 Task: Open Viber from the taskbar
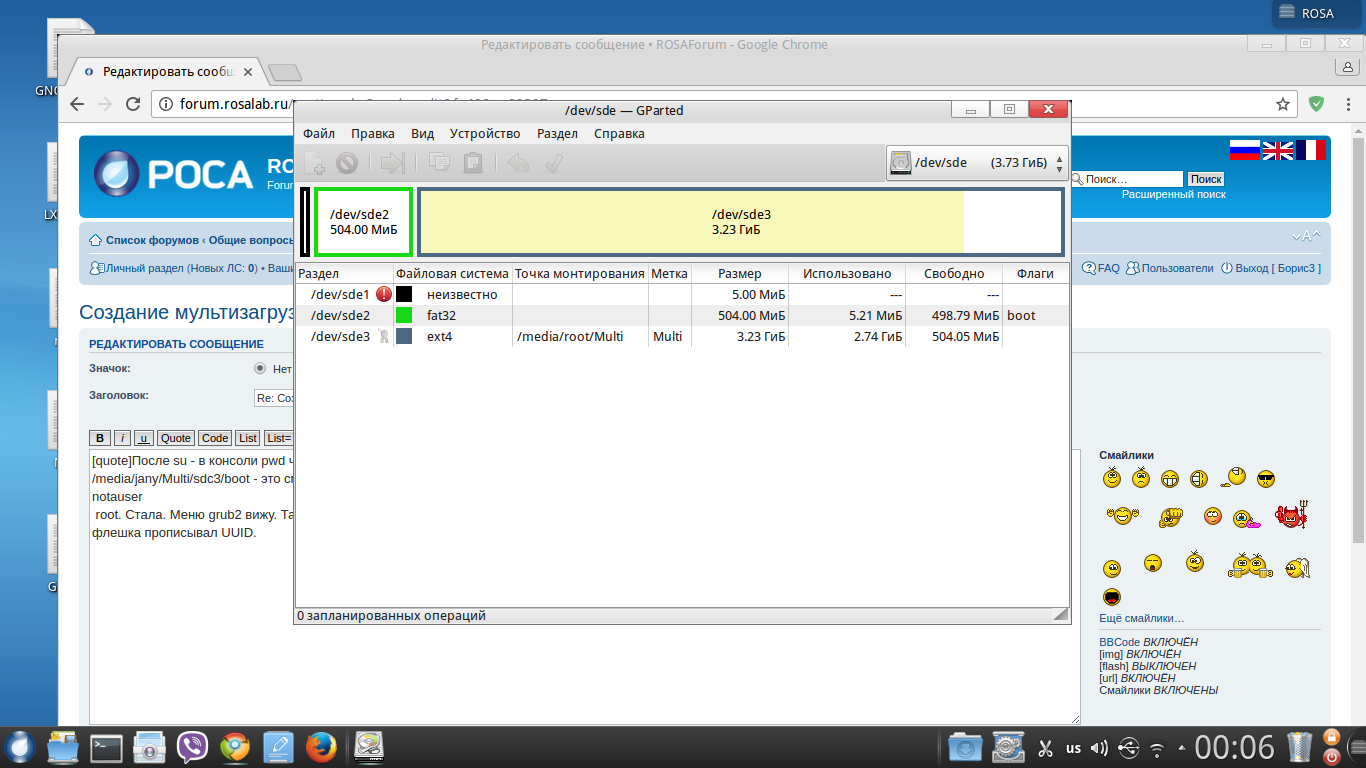pos(192,747)
